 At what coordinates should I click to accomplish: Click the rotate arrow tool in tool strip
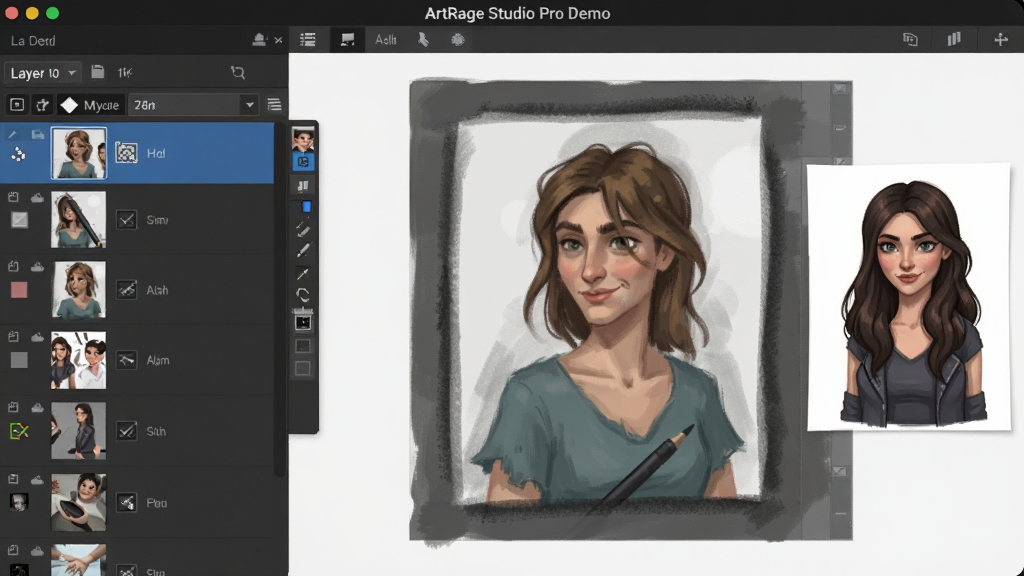[x=303, y=295]
